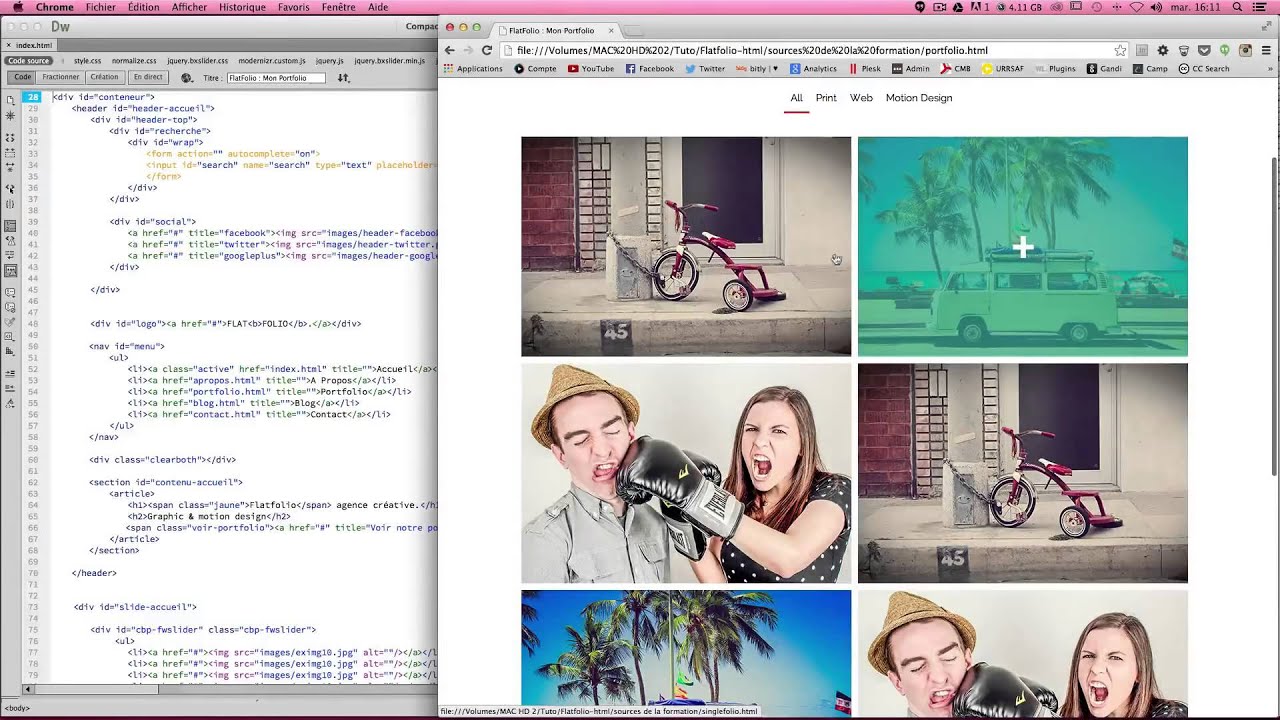Open the Plugins bookmark folder
This screenshot has width=1280, height=720.
click(x=1055, y=69)
